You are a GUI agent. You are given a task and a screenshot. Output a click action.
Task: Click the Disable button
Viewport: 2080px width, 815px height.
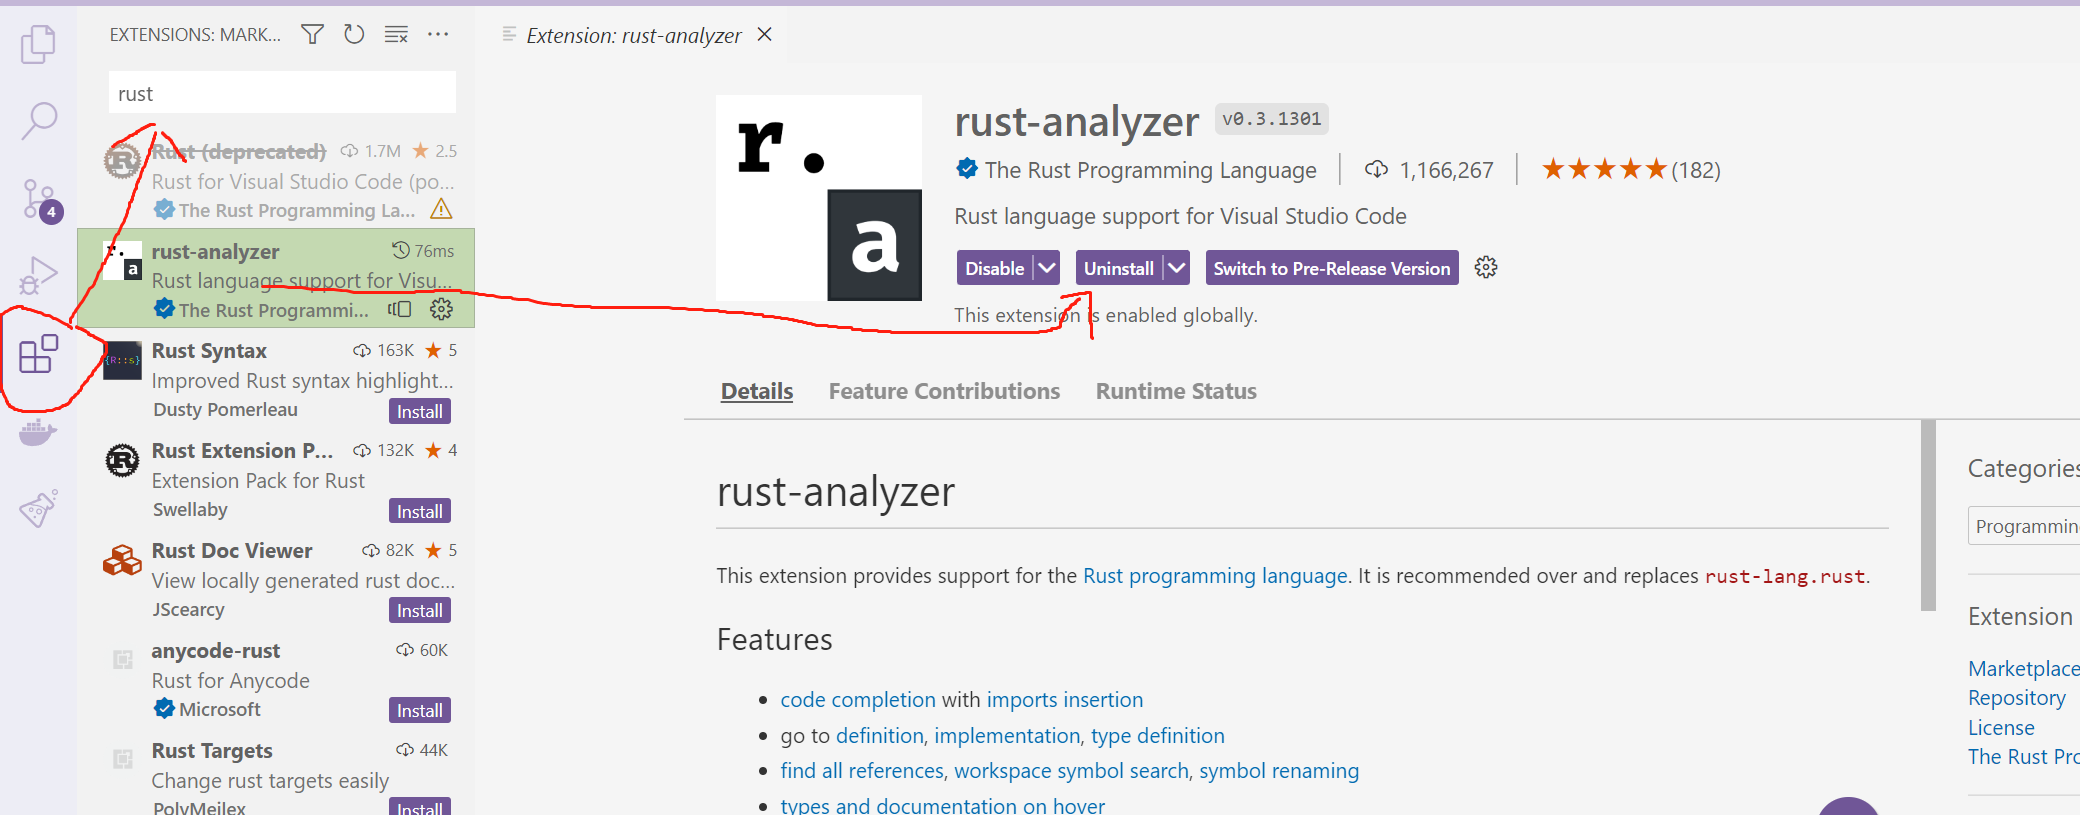(x=994, y=268)
